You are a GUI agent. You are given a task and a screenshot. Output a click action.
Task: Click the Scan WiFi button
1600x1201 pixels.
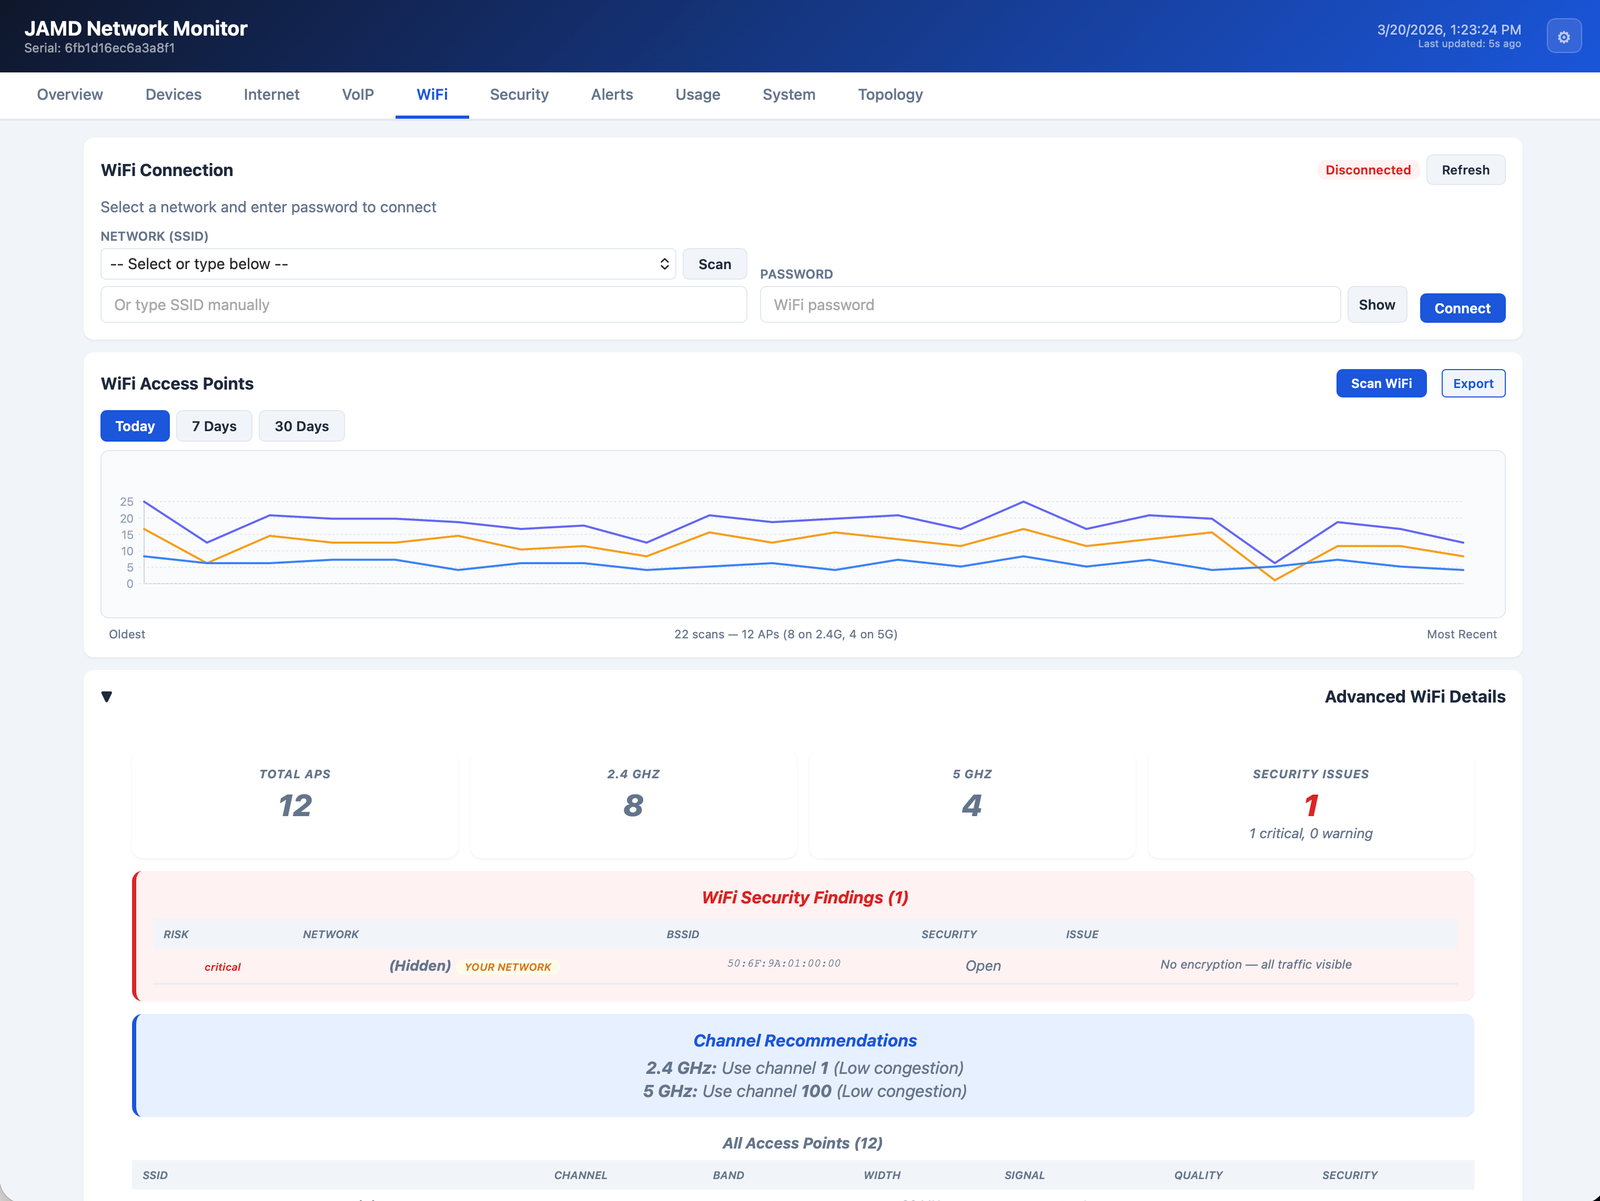(1381, 384)
